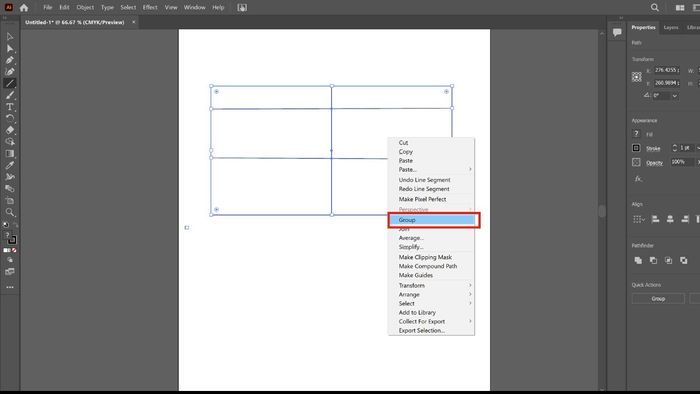Click the Y coordinate input field
The image size is (700, 394).
[x=667, y=83]
